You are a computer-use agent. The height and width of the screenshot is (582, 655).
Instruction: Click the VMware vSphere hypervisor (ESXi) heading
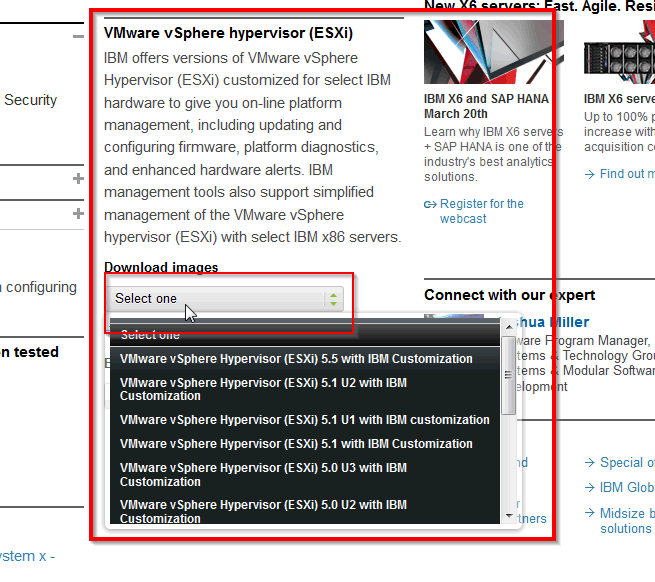(228, 33)
